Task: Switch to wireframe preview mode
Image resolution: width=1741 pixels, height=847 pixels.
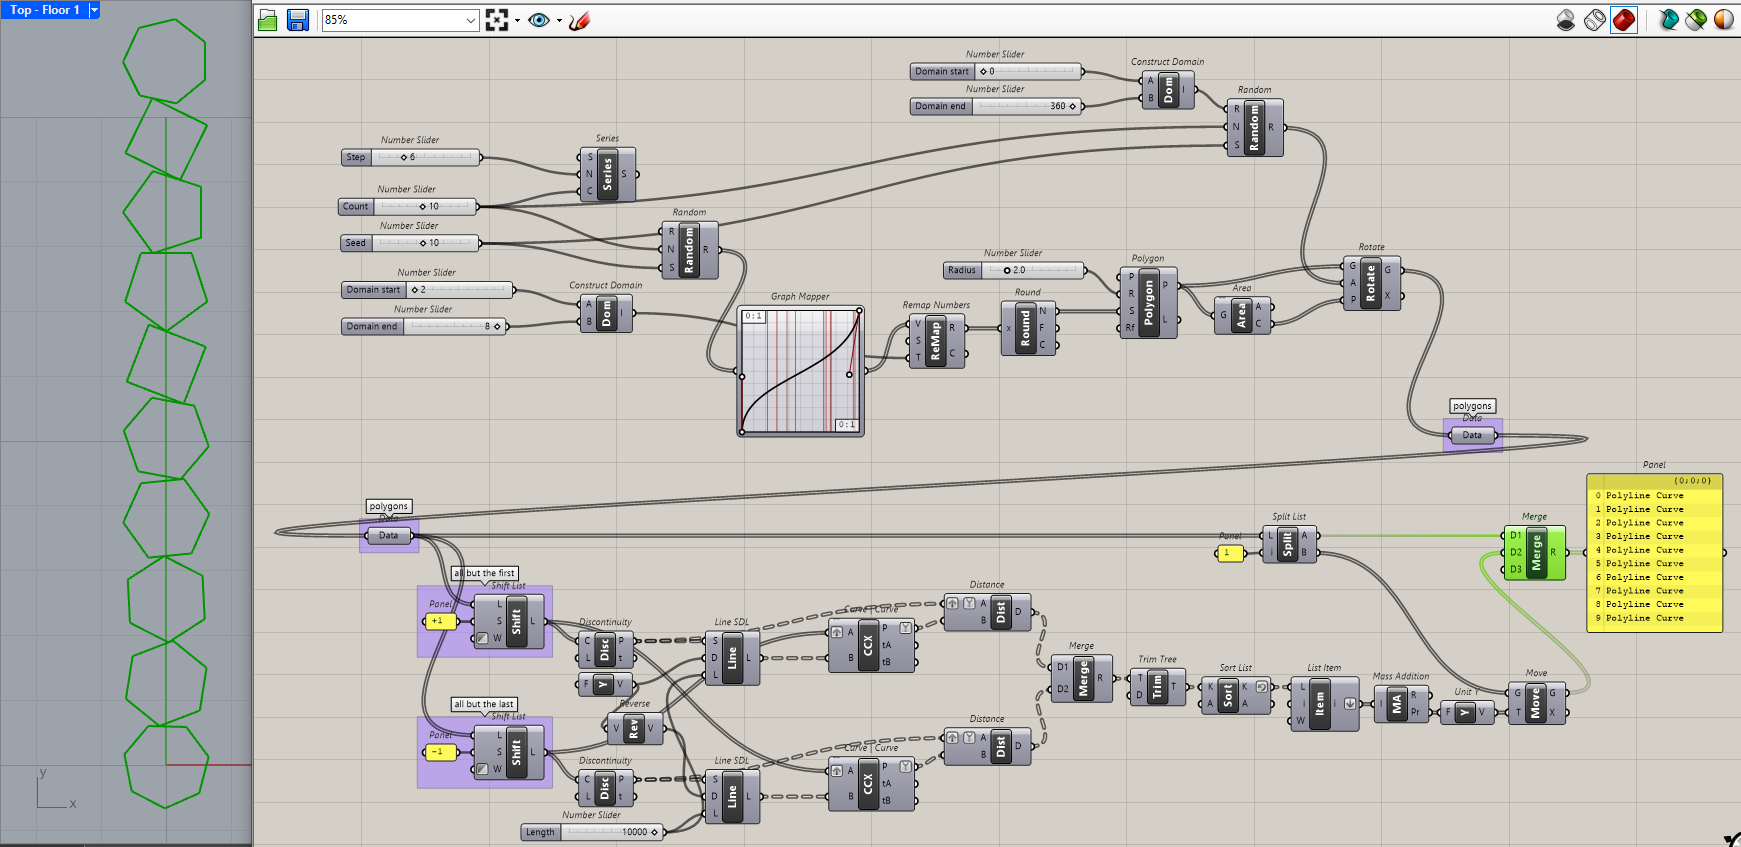Action: coord(1595,20)
